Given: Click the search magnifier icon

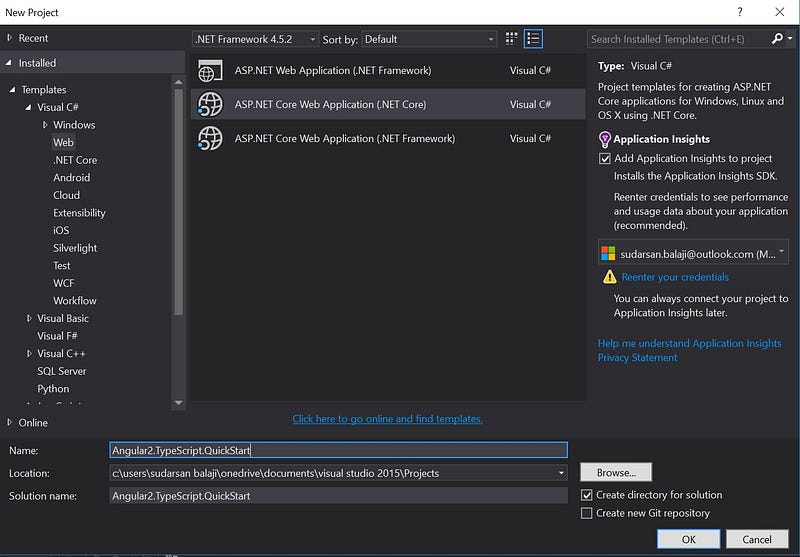Looking at the screenshot, I should (777, 39).
